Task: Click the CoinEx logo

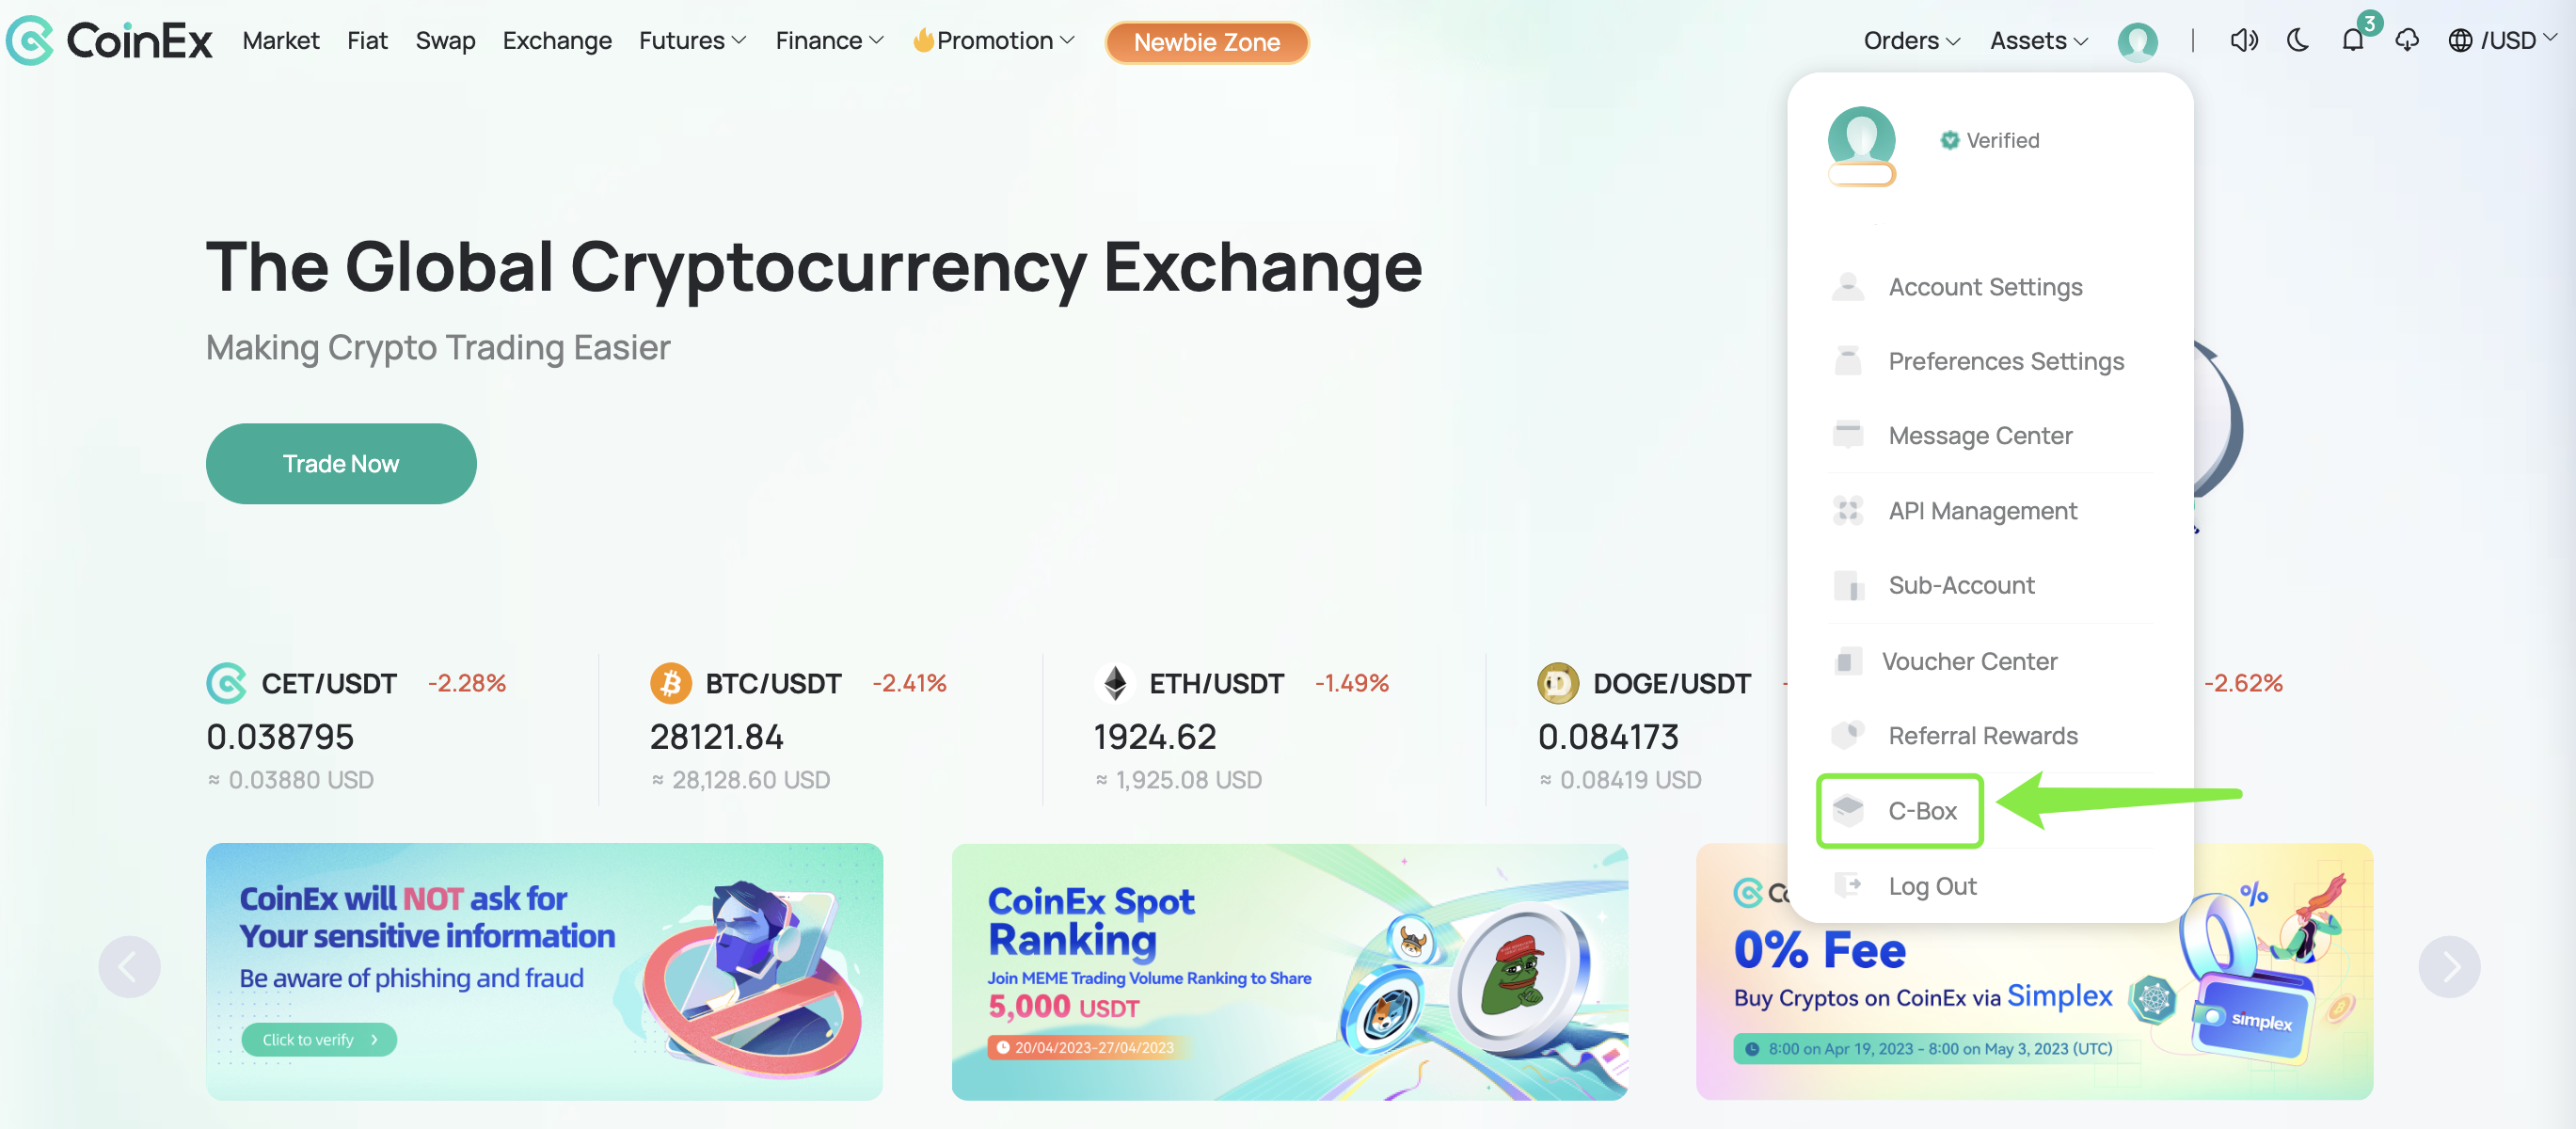Action: (x=109, y=41)
